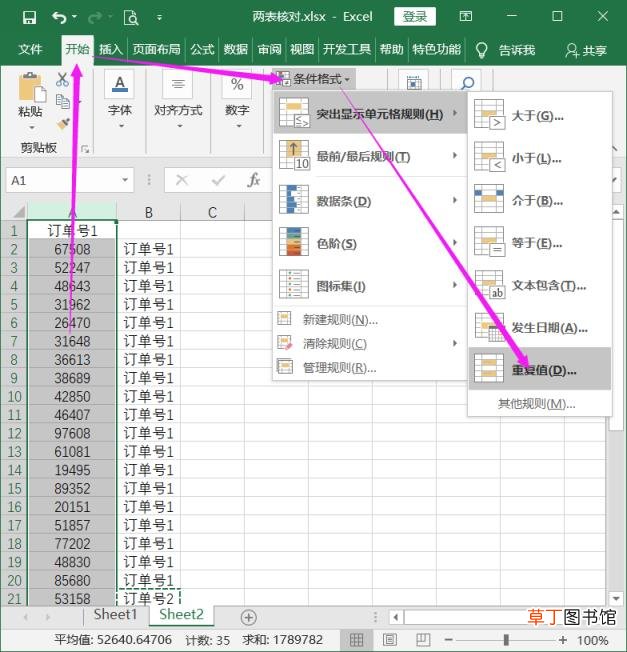Image resolution: width=627 pixels, height=652 pixels.
Task: Open 数据条 submenu
Action: point(370,200)
